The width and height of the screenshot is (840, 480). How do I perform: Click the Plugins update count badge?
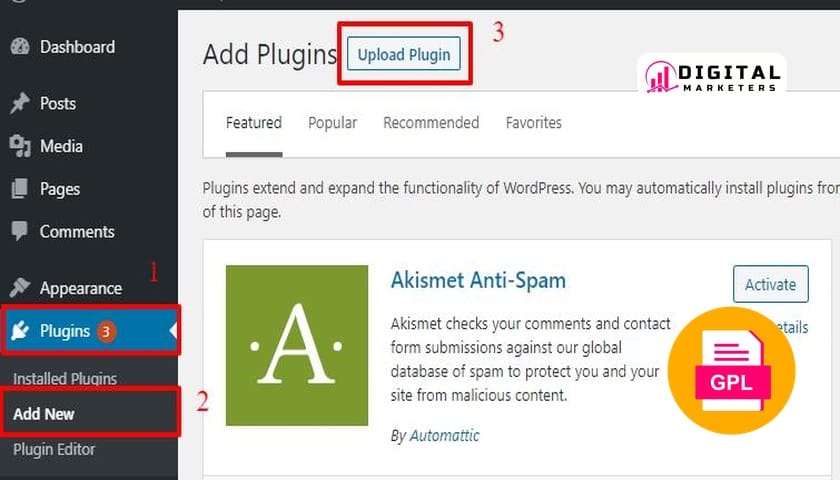point(107,331)
